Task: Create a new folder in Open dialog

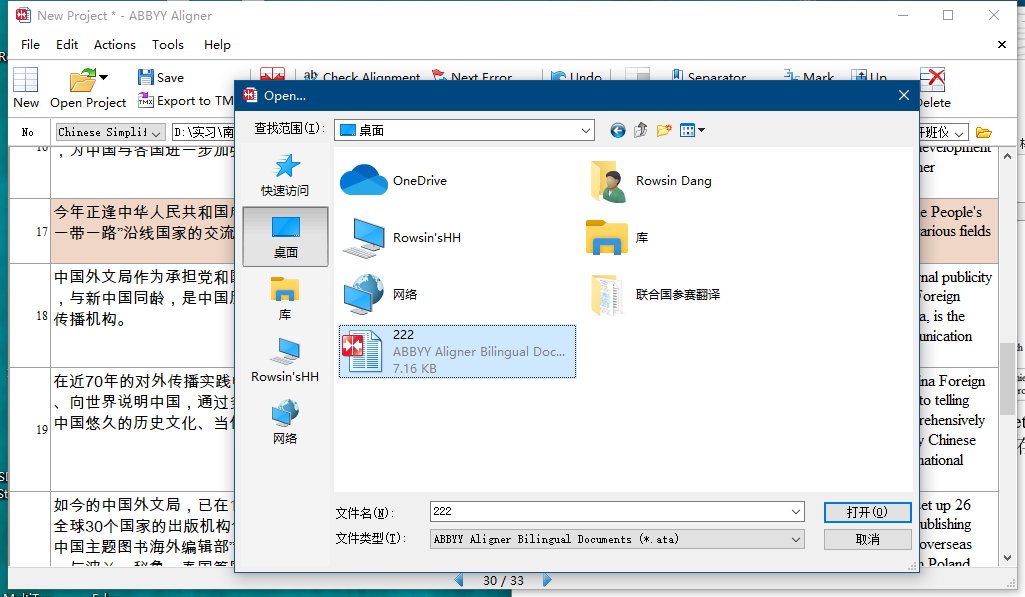Action: click(x=664, y=130)
